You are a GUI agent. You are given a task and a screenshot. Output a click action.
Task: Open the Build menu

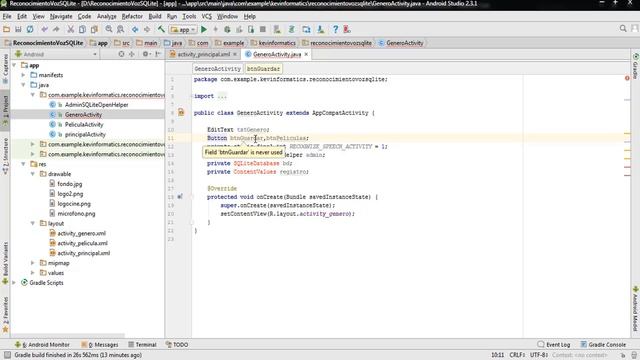(x=155, y=17)
